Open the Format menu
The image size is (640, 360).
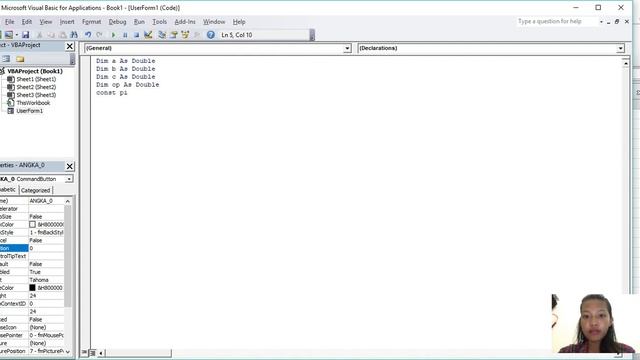pyautogui.click(x=91, y=22)
